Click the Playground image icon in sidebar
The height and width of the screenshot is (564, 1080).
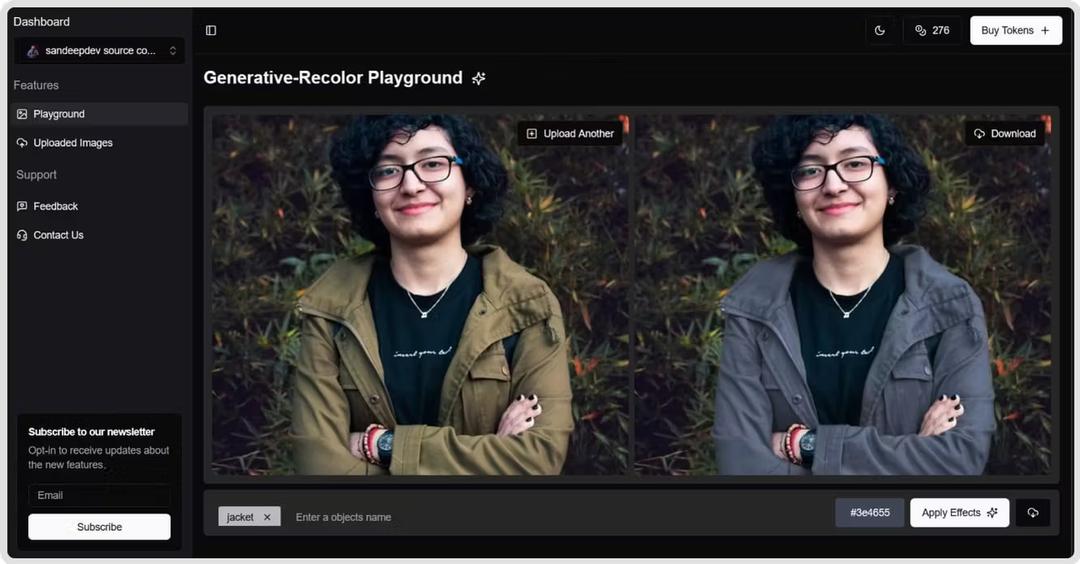(22, 114)
